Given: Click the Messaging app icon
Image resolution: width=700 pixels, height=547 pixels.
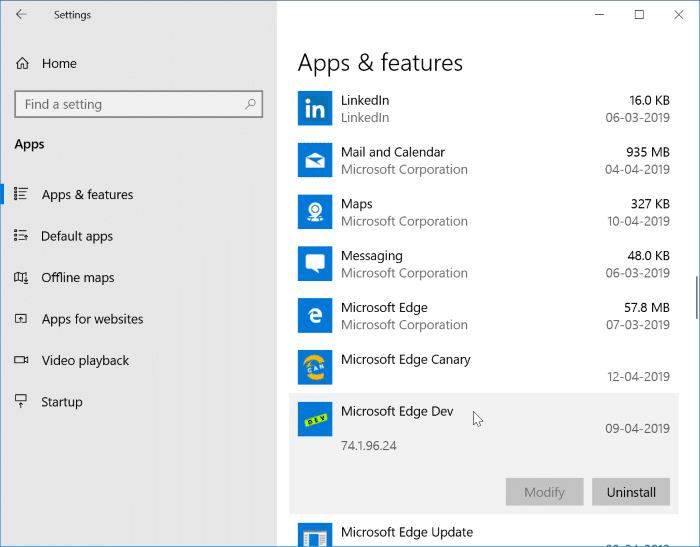Looking at the screenshot, I should pos(315,264).
